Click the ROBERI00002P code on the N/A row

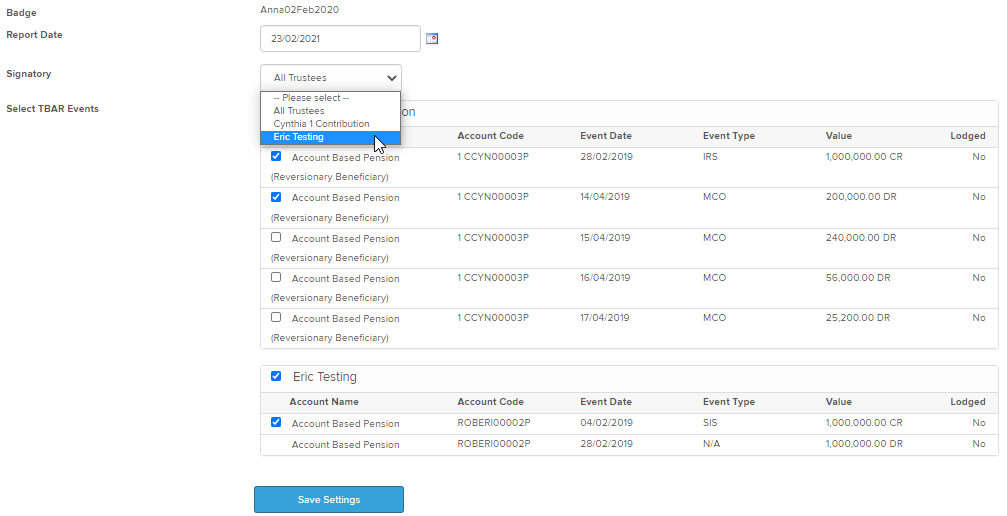pyautogui.click(x=494, y=444)
